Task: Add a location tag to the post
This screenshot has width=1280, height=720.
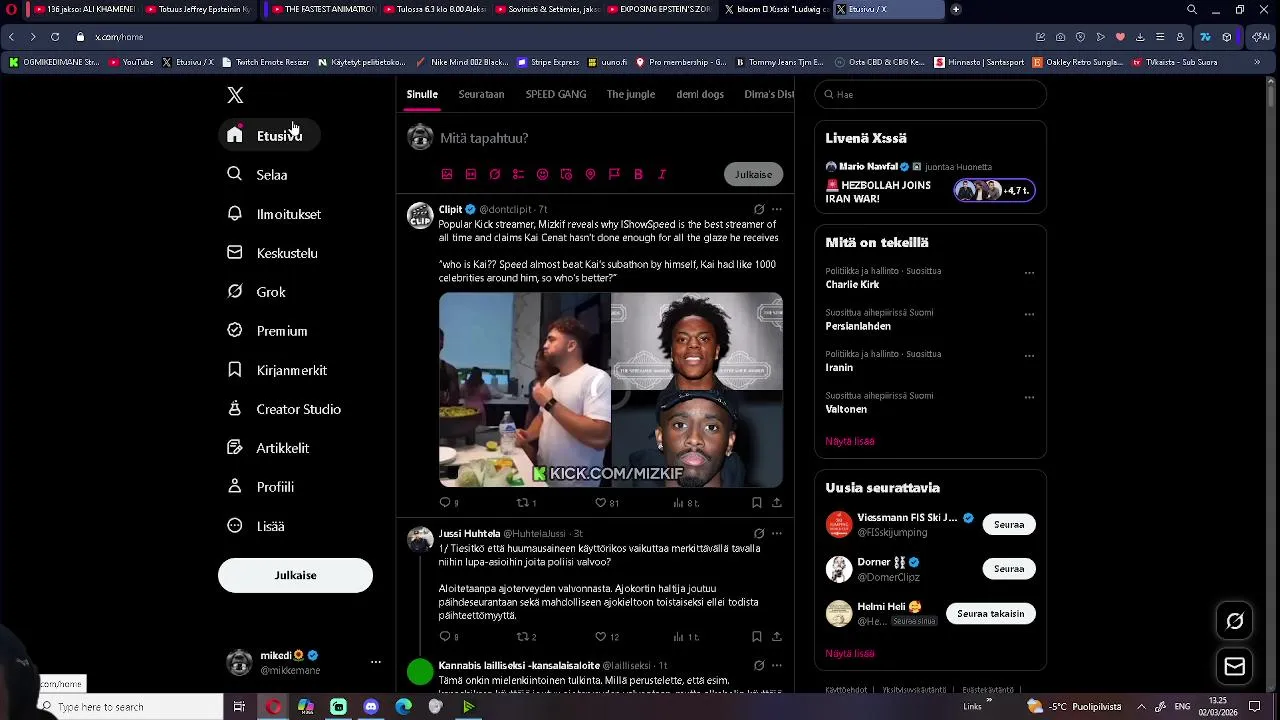Action: [590, 174]
